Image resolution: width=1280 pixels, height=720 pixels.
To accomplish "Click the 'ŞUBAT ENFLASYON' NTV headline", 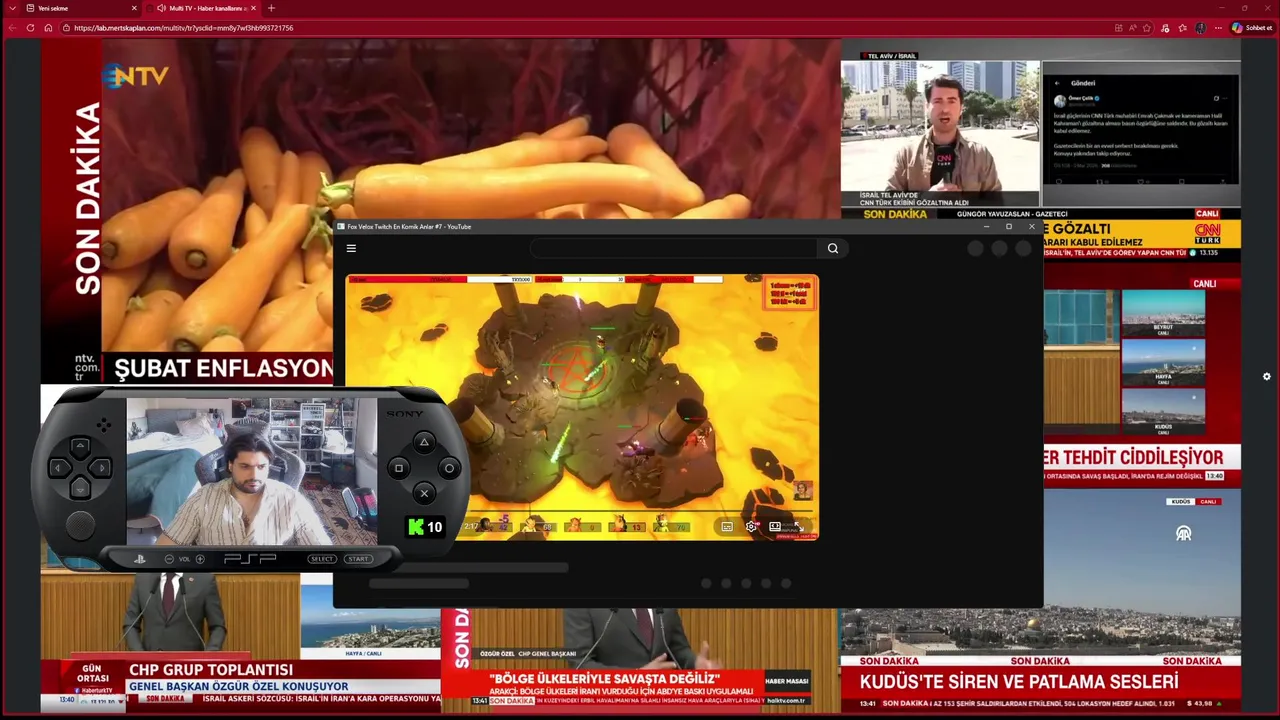I will 223,368.
